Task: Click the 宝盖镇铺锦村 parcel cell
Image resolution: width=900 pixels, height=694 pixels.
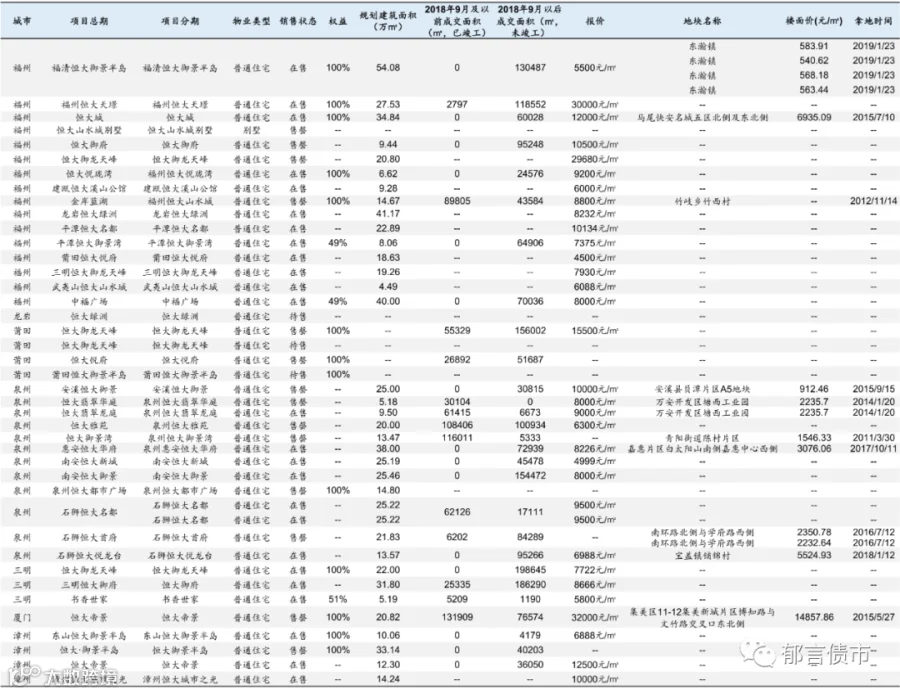Action: point(702,556)
